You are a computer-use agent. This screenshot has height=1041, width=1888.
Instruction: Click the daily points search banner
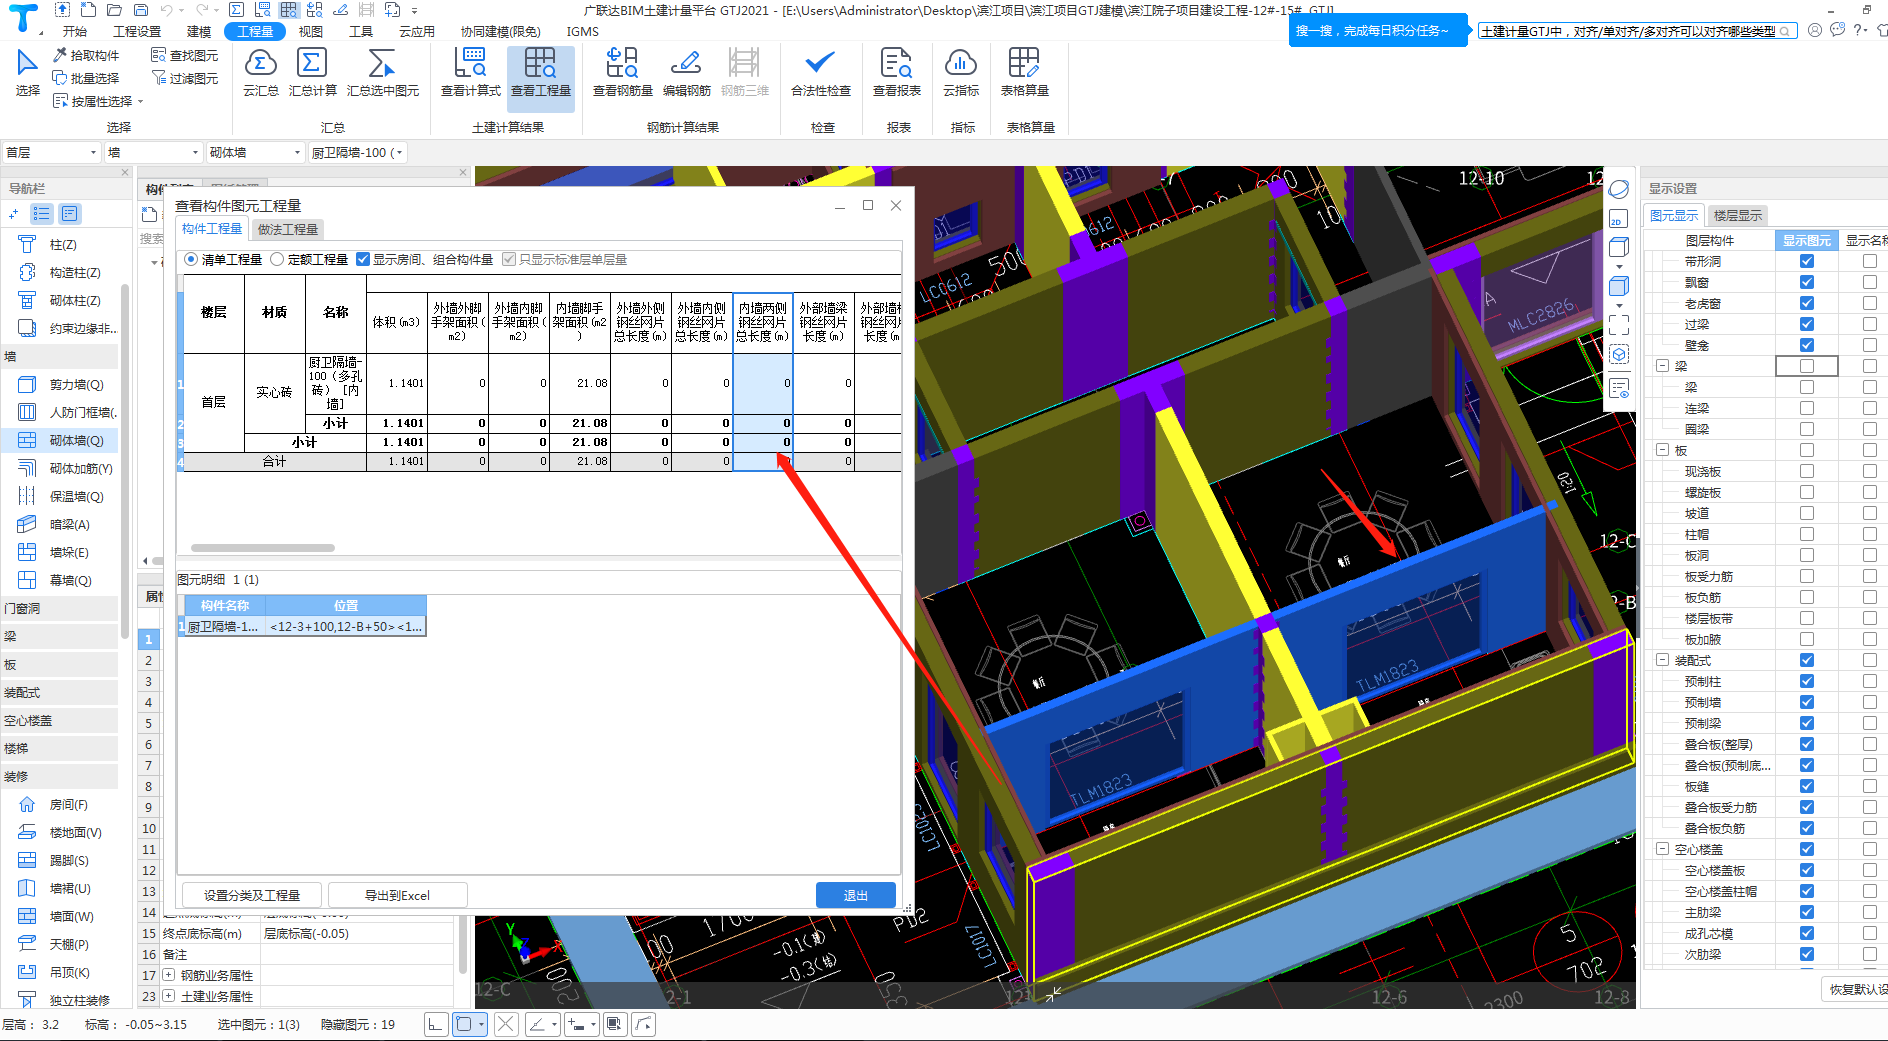(1376, 31)
